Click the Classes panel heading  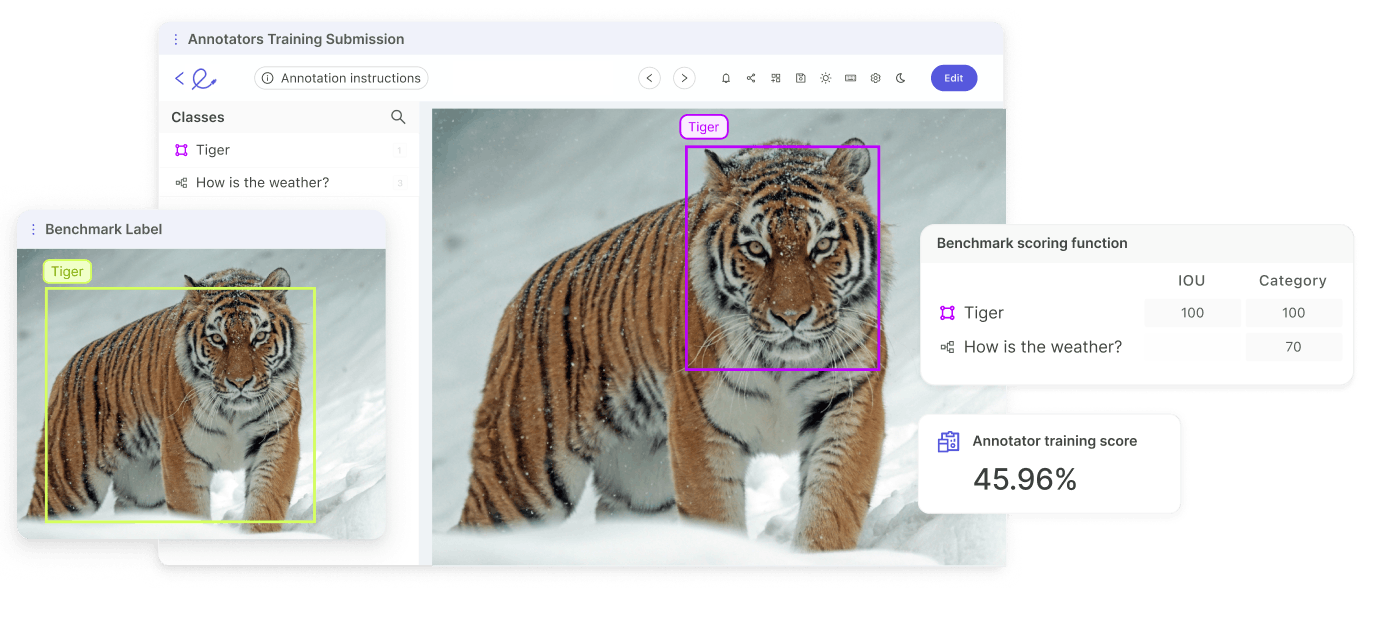[198, 117]
